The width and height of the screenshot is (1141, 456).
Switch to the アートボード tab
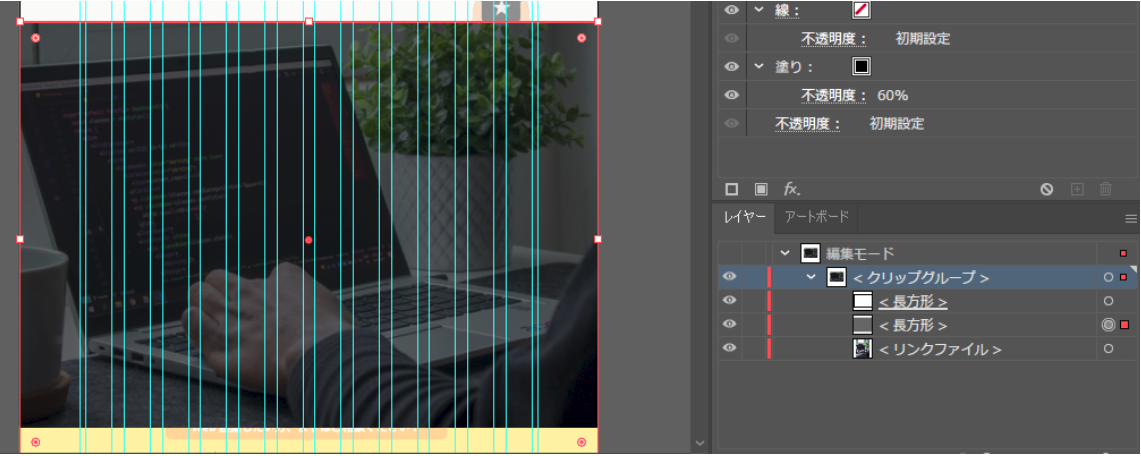click(x=816, y=217)
